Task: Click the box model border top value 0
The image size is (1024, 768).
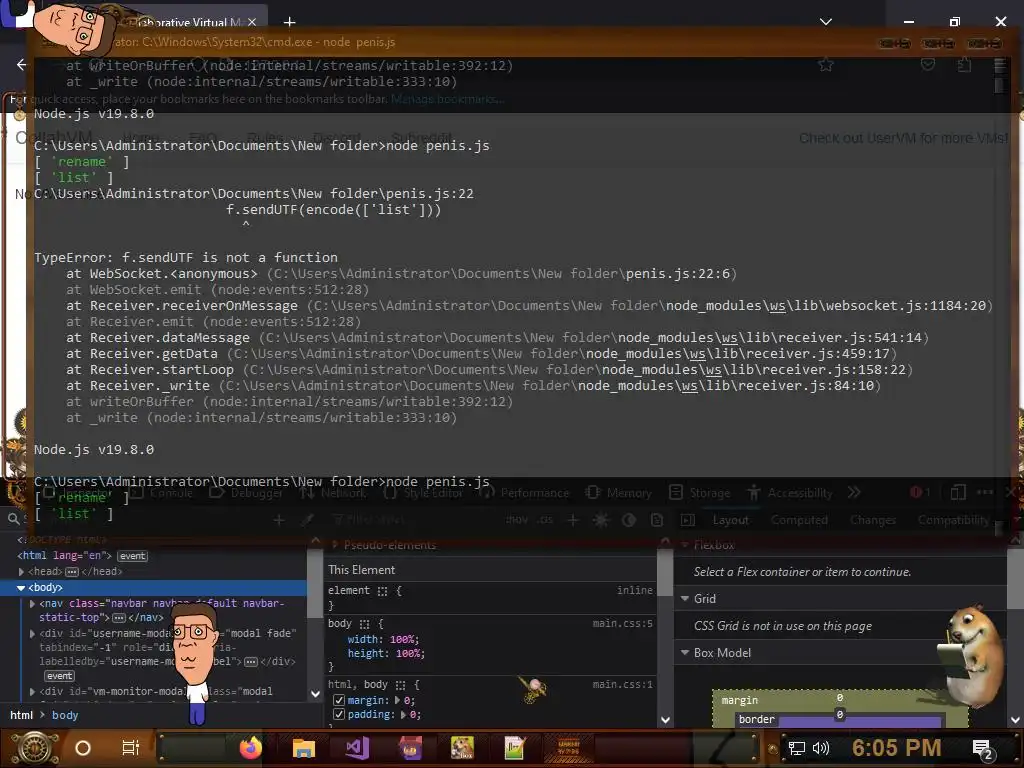Action: coord(840,714)
